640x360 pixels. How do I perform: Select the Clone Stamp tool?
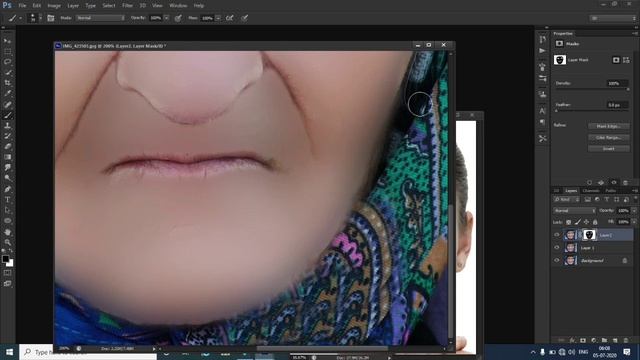point(7,126)
